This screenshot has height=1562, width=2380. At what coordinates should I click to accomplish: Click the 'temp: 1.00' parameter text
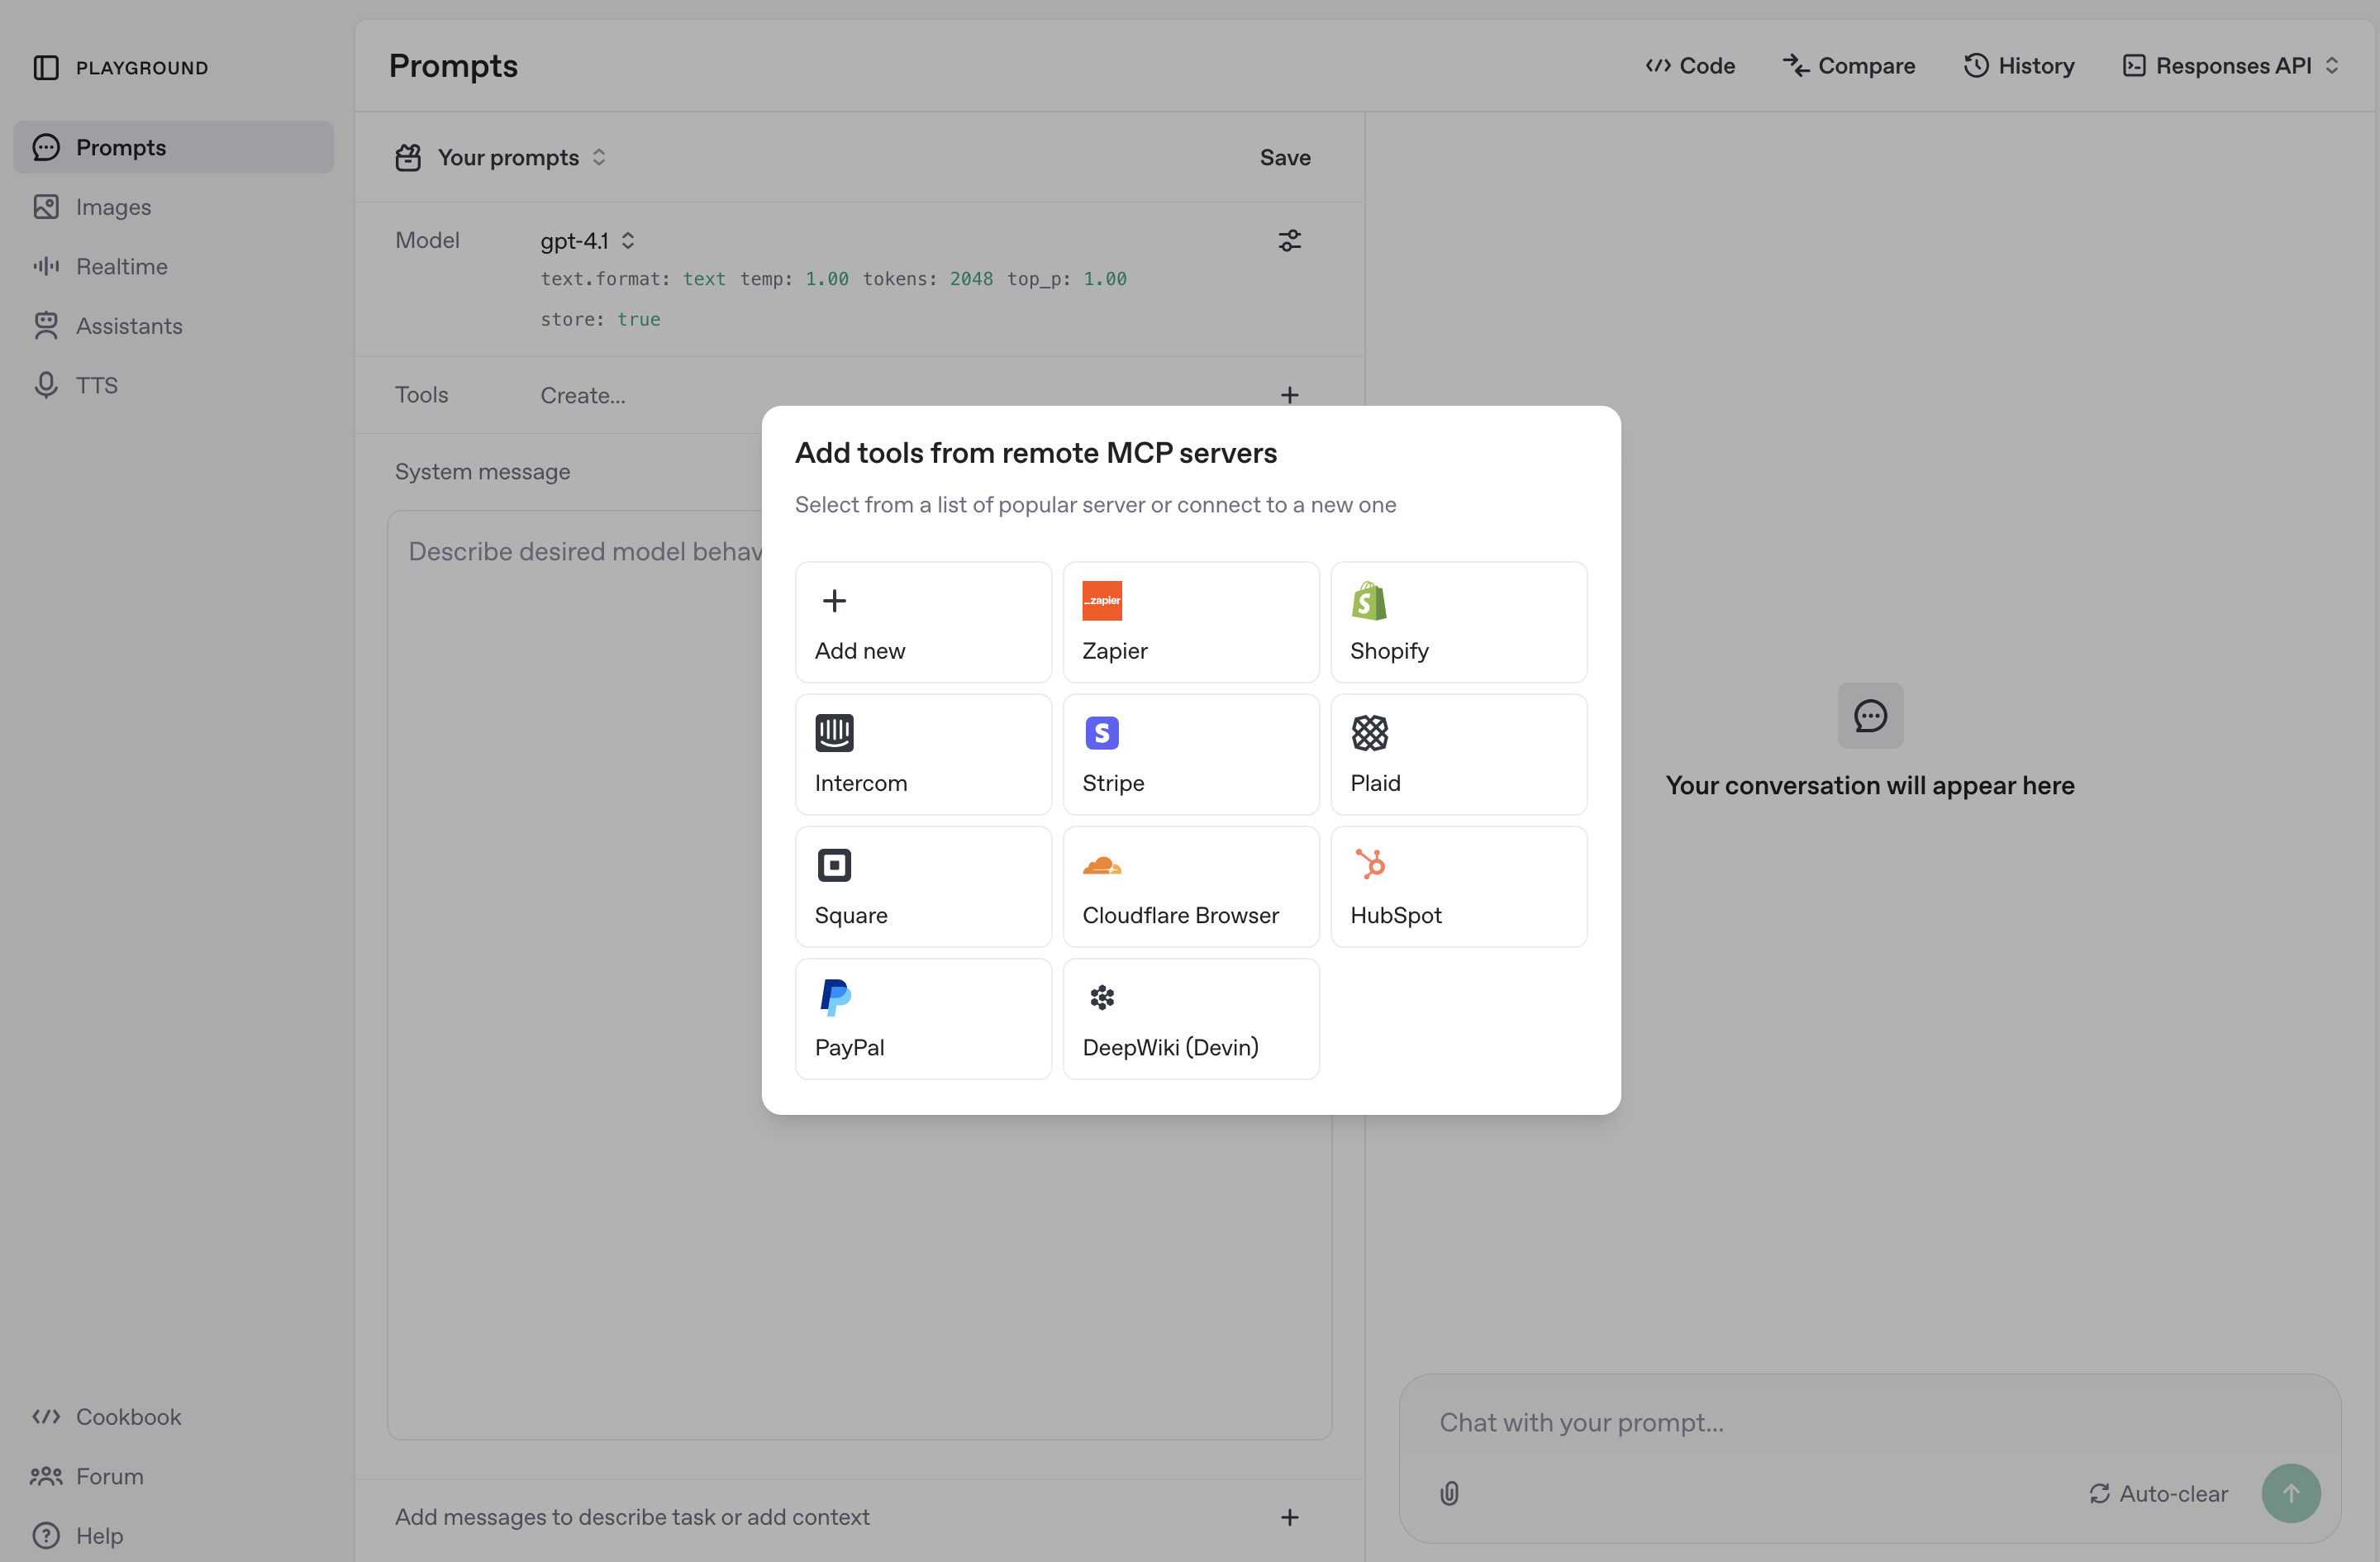[794, 279]
